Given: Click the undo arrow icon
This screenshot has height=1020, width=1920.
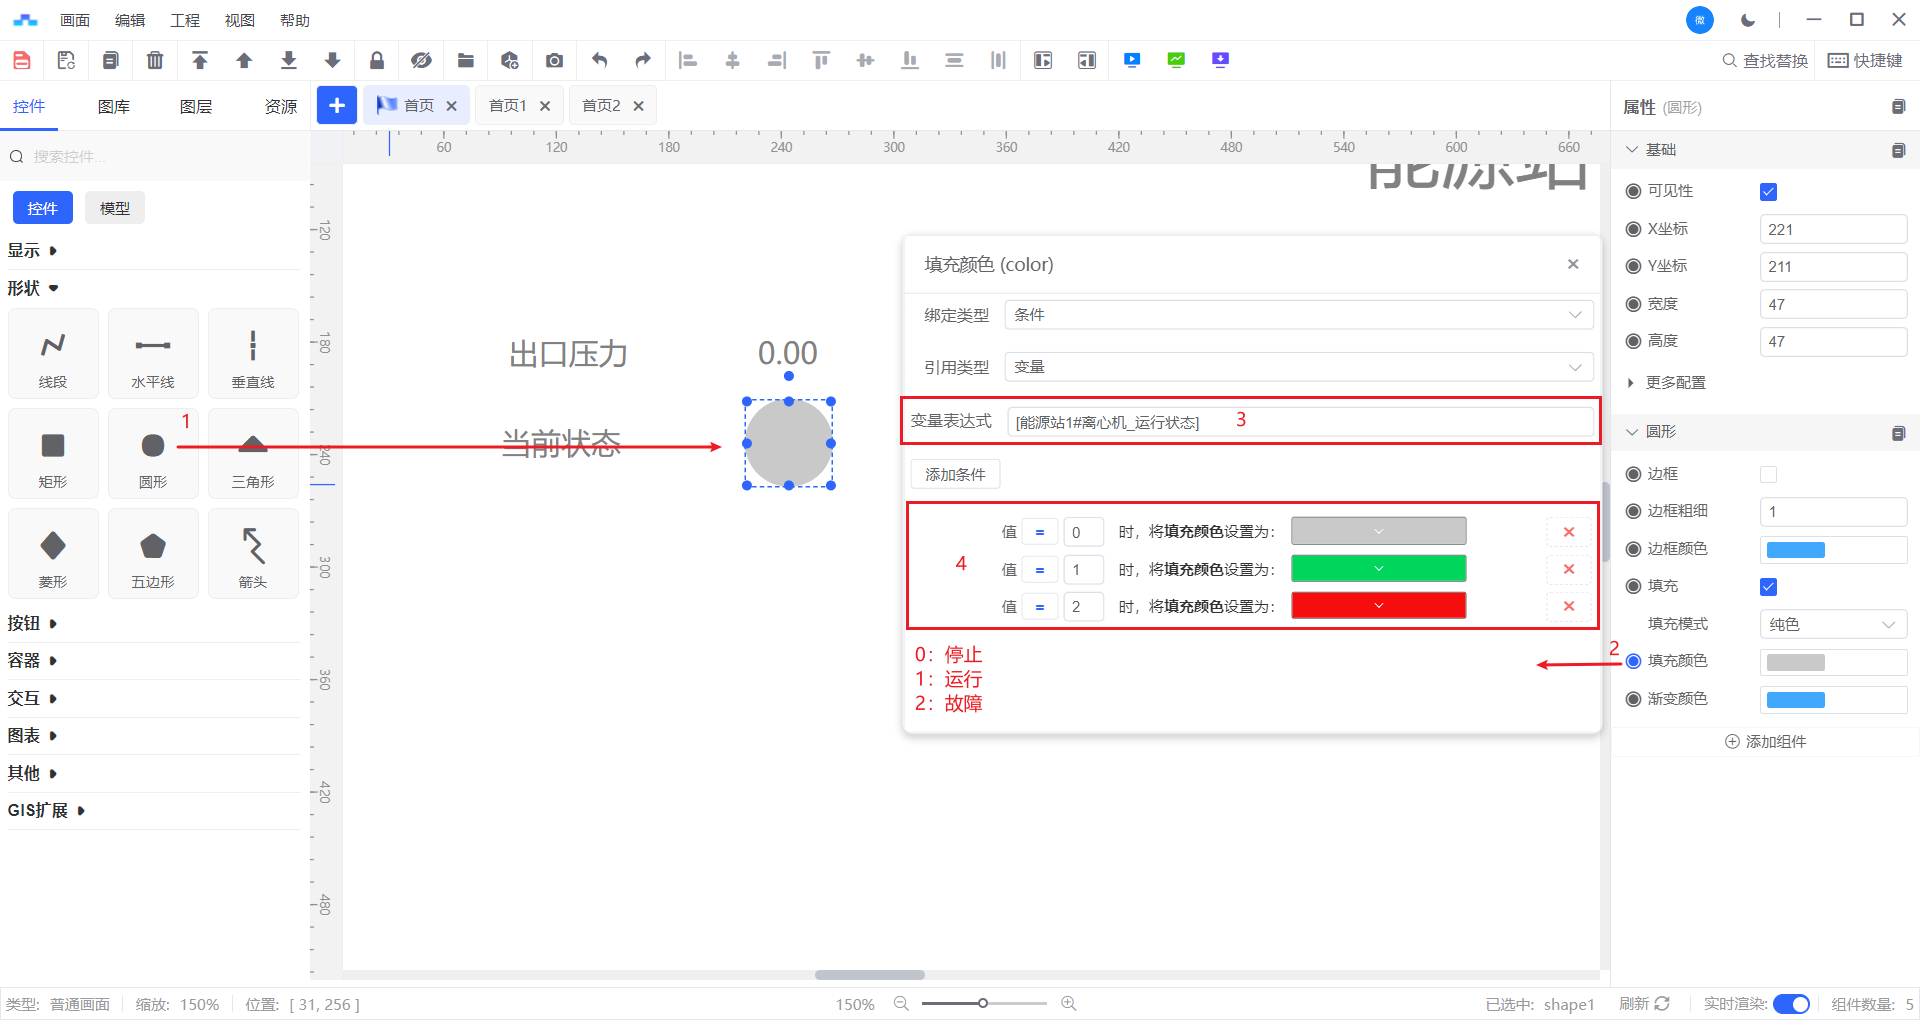Looking at the screenshot, I should tap(599, 61).
